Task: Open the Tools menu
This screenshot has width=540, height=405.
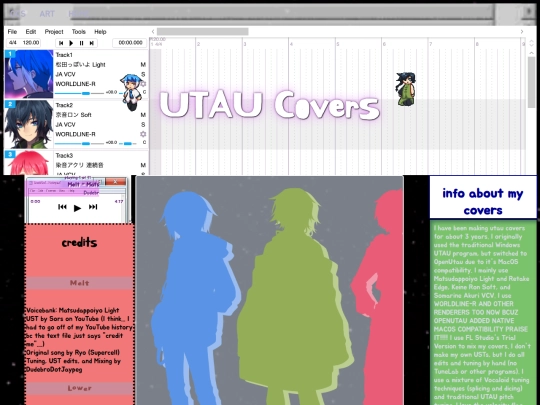Action: pyautogui.click(x=79, y=32)
